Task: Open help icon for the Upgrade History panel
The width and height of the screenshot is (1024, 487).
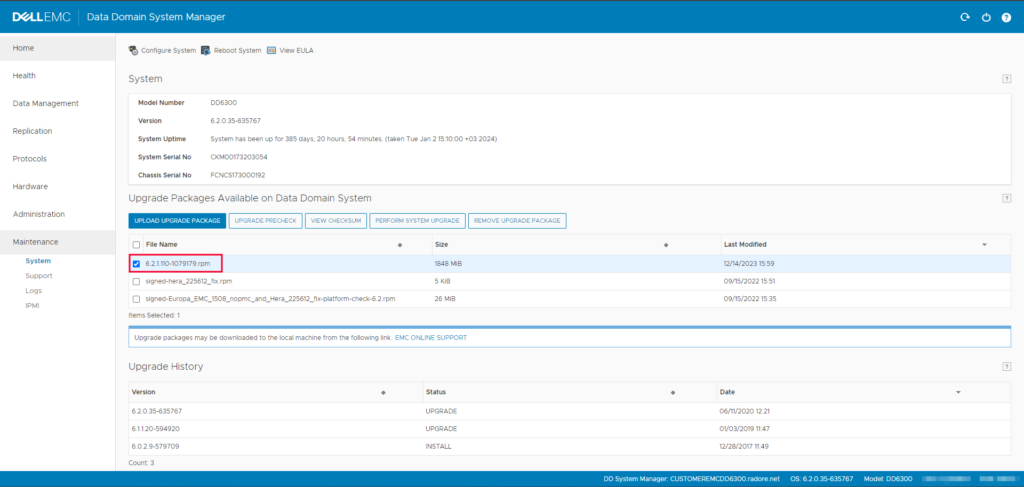Action: point(1006,367)
